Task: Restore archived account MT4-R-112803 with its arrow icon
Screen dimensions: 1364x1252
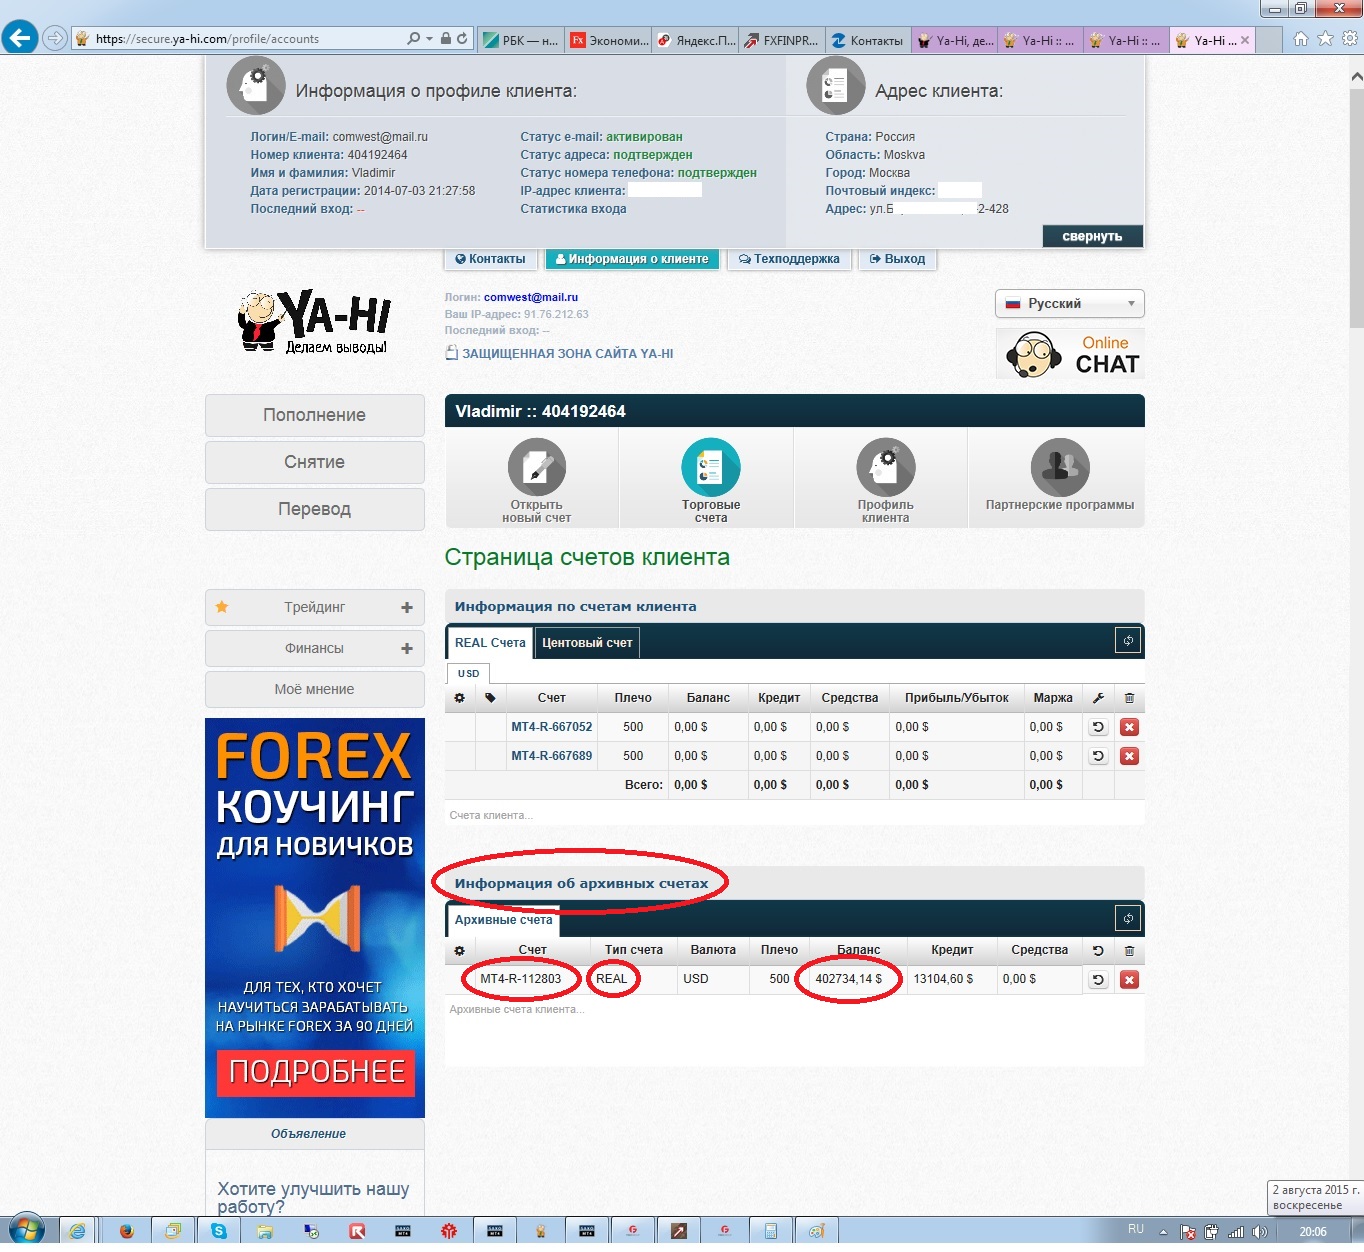Action: coord(1098,980)
